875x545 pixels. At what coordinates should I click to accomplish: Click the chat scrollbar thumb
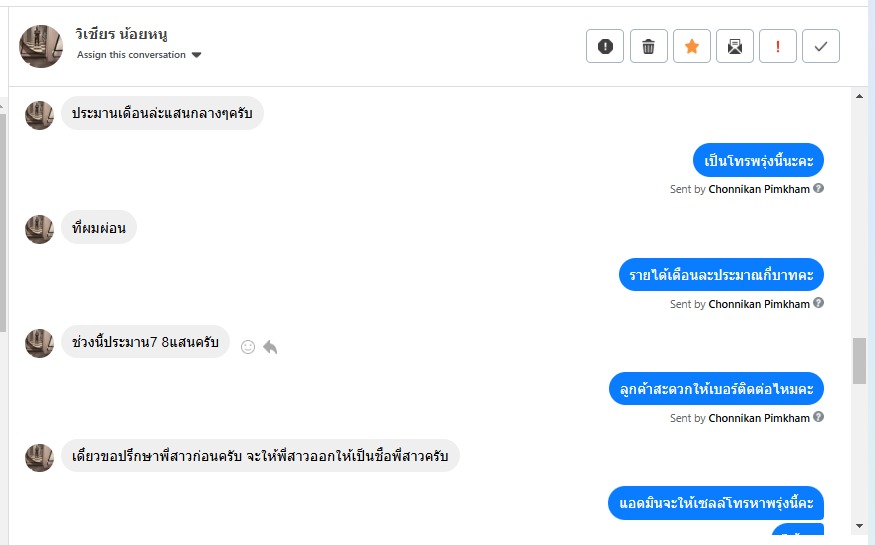859,360
